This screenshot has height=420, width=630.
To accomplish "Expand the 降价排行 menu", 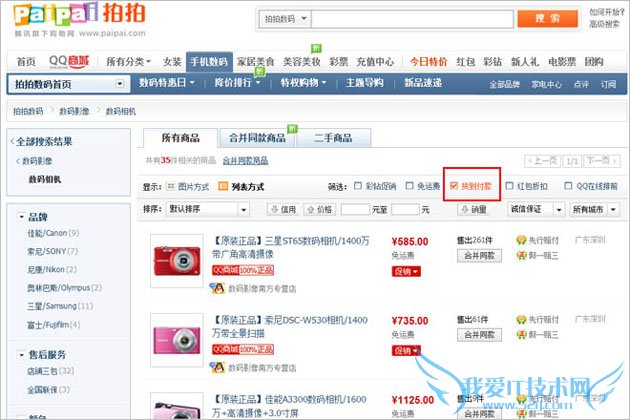I will pos(237,83).
